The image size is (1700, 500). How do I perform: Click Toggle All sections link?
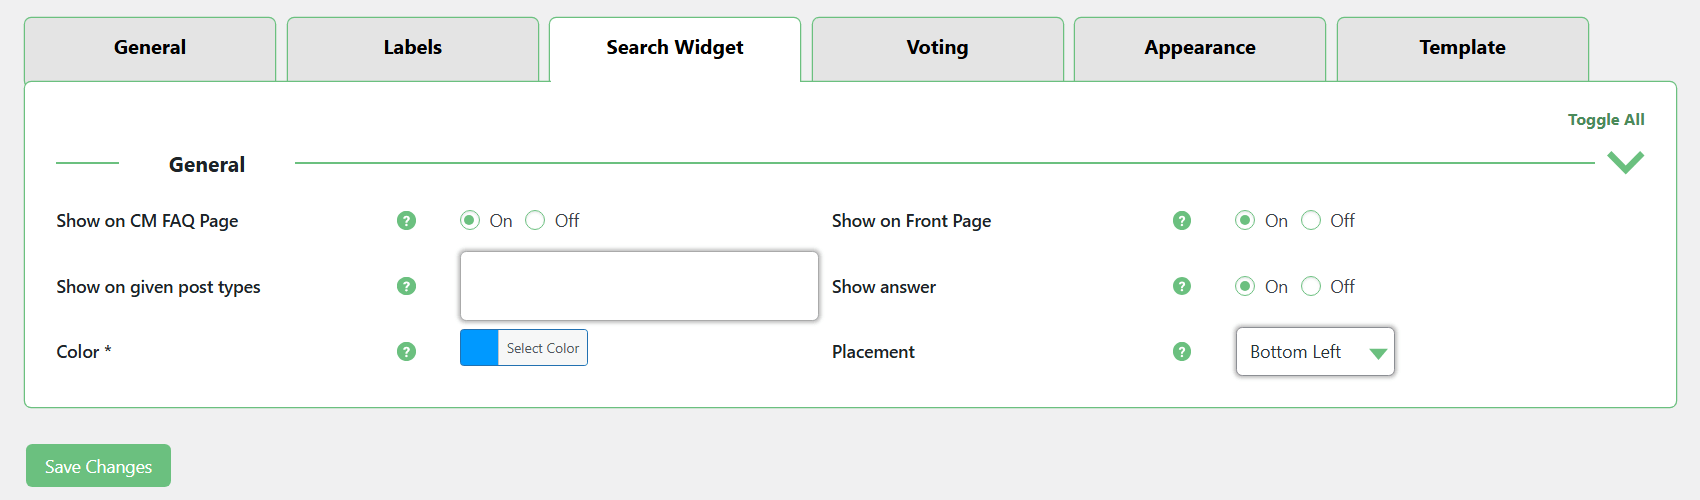click(x=1605, y=120)
